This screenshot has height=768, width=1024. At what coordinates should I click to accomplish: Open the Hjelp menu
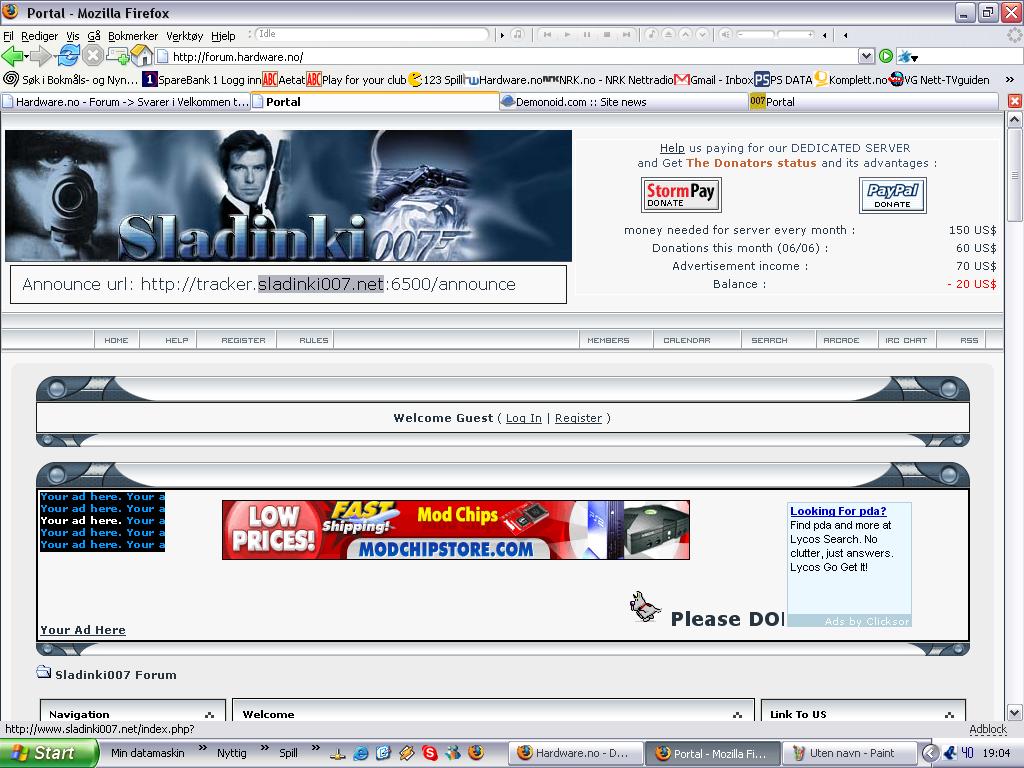[223, 36]
